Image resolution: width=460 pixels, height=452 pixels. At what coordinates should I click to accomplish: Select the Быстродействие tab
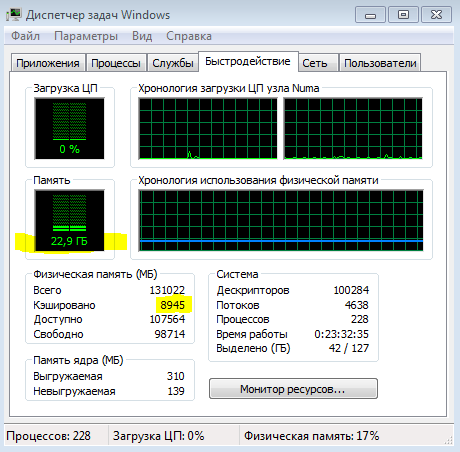pos(248,61)
